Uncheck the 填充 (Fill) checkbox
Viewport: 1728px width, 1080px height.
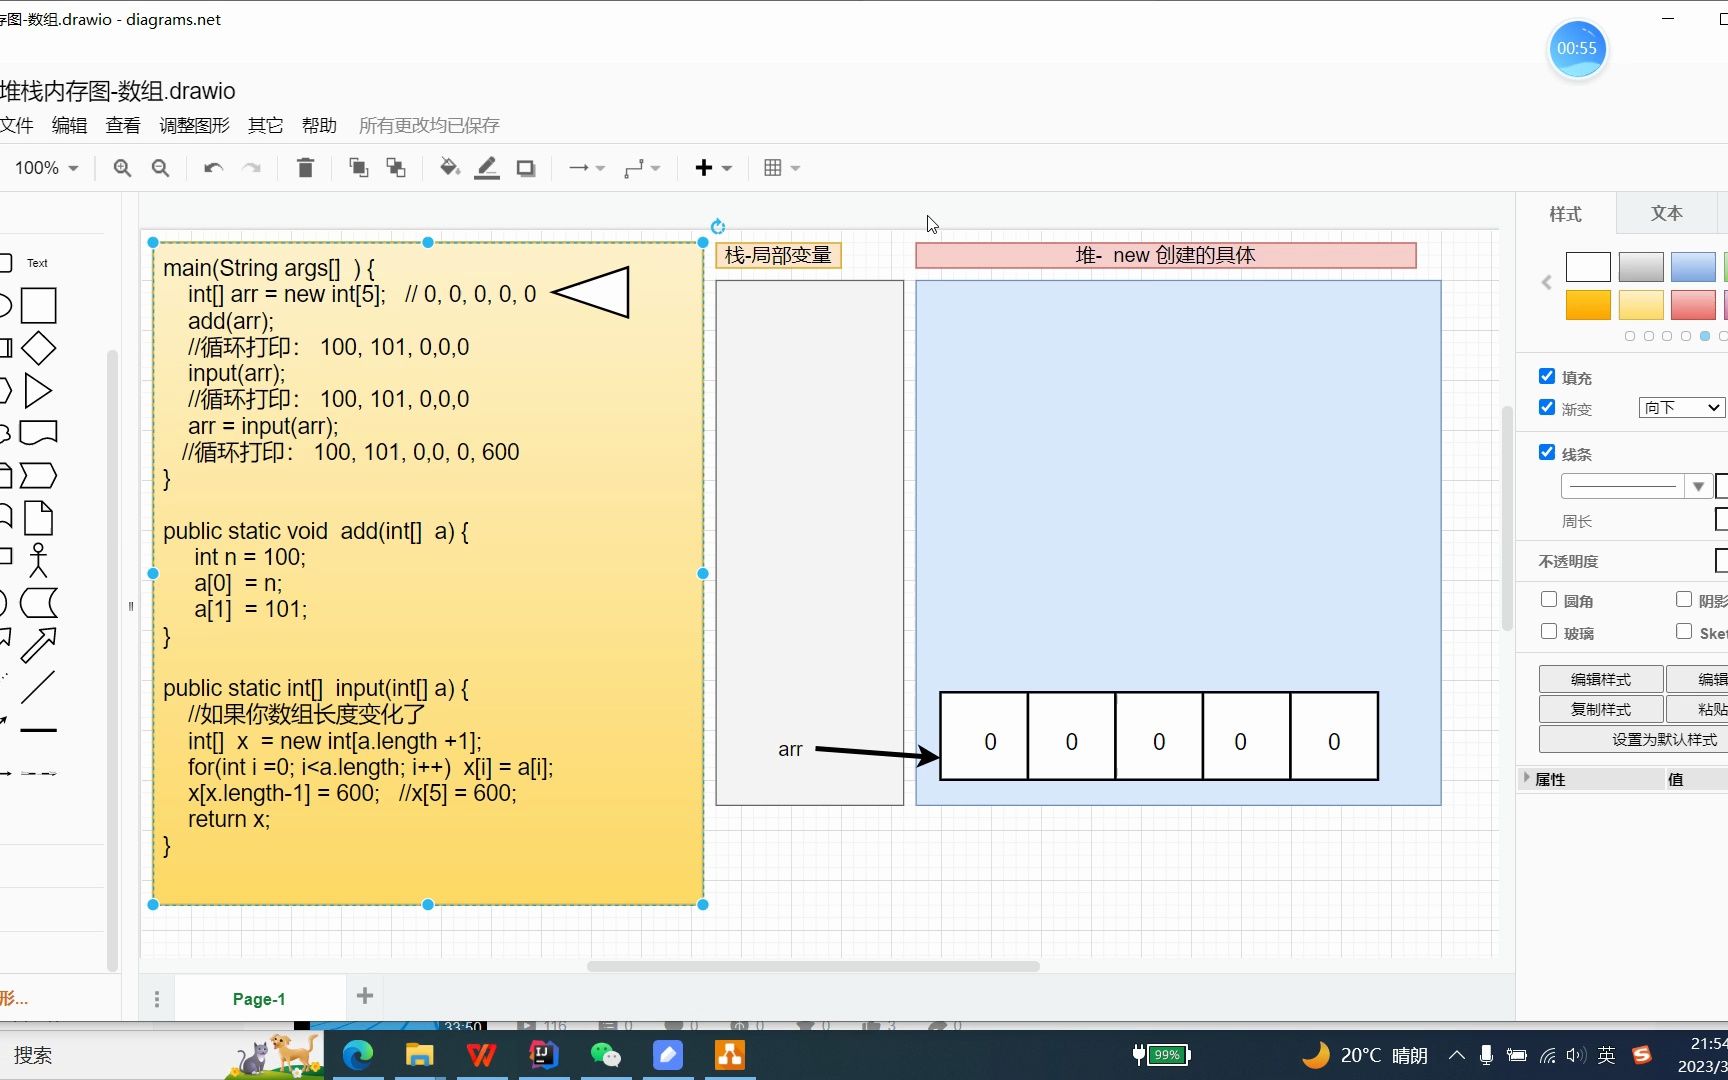(1545, 376)
